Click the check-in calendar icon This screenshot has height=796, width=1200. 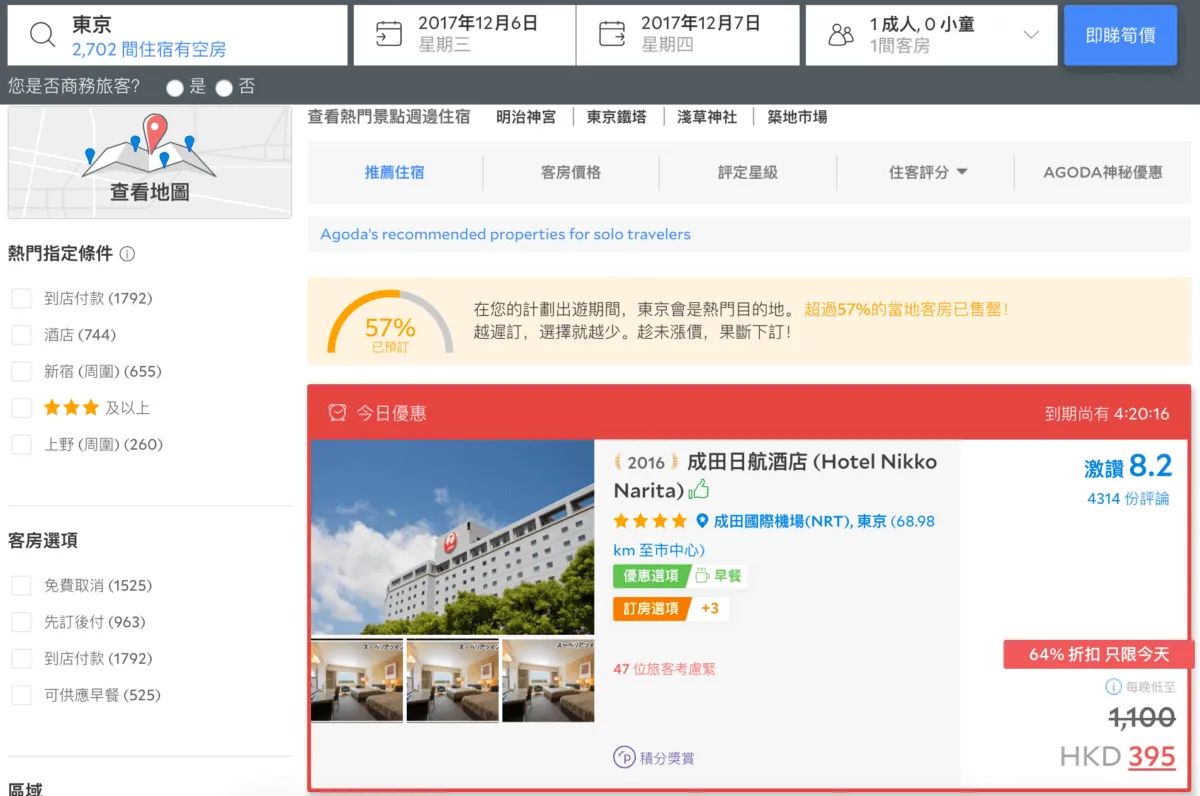point(389,35)
